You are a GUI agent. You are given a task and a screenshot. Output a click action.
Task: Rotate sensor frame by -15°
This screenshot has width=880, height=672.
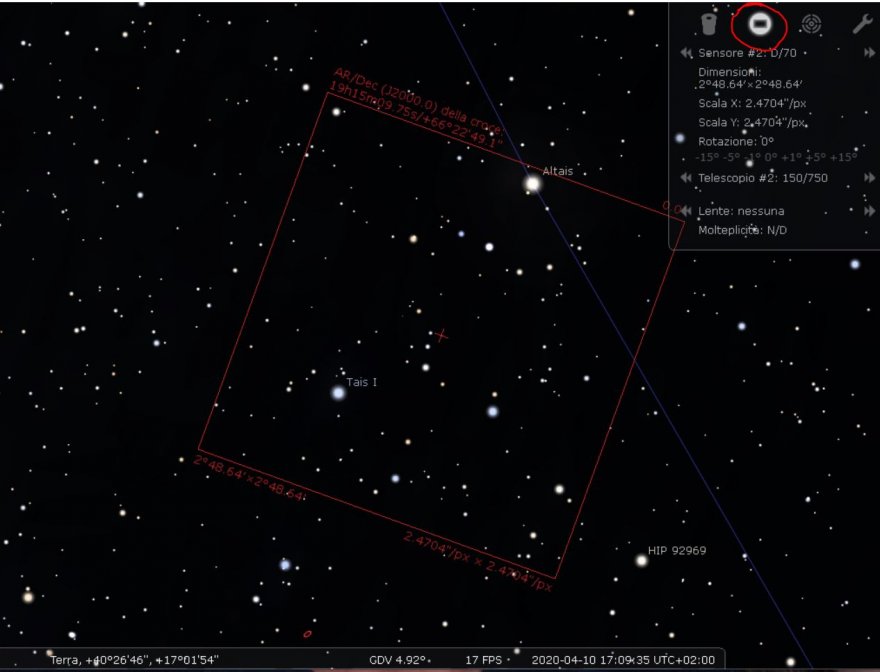click(706, 157)
